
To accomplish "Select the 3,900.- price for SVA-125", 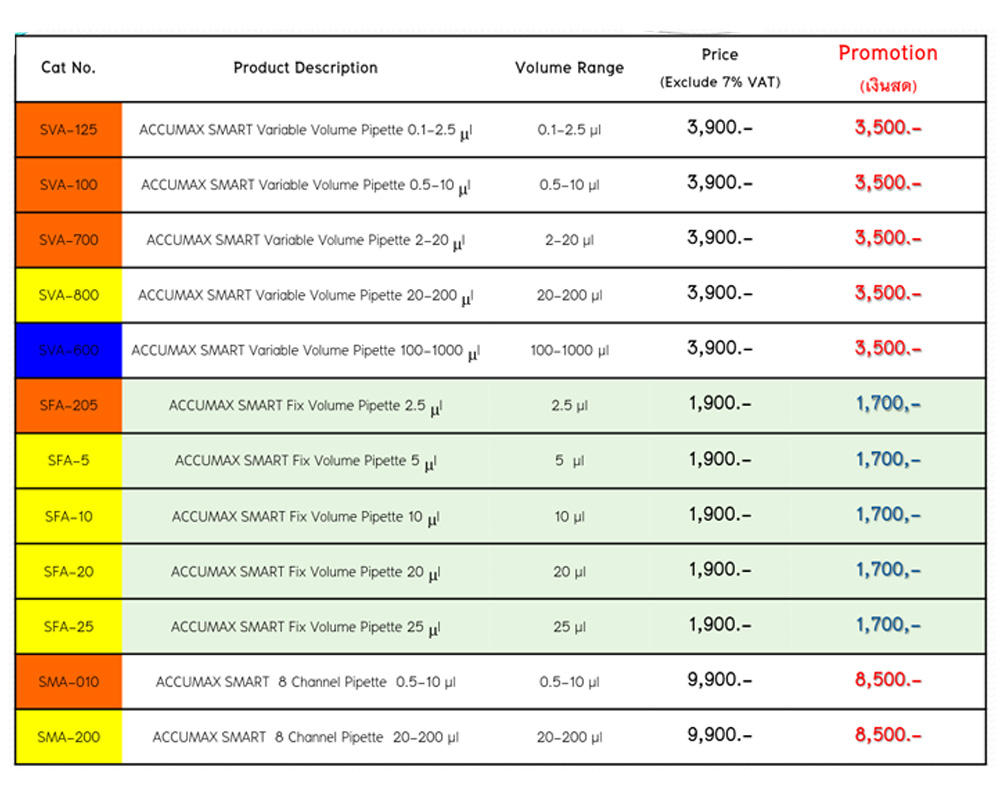I will click(x=720, y=128).
